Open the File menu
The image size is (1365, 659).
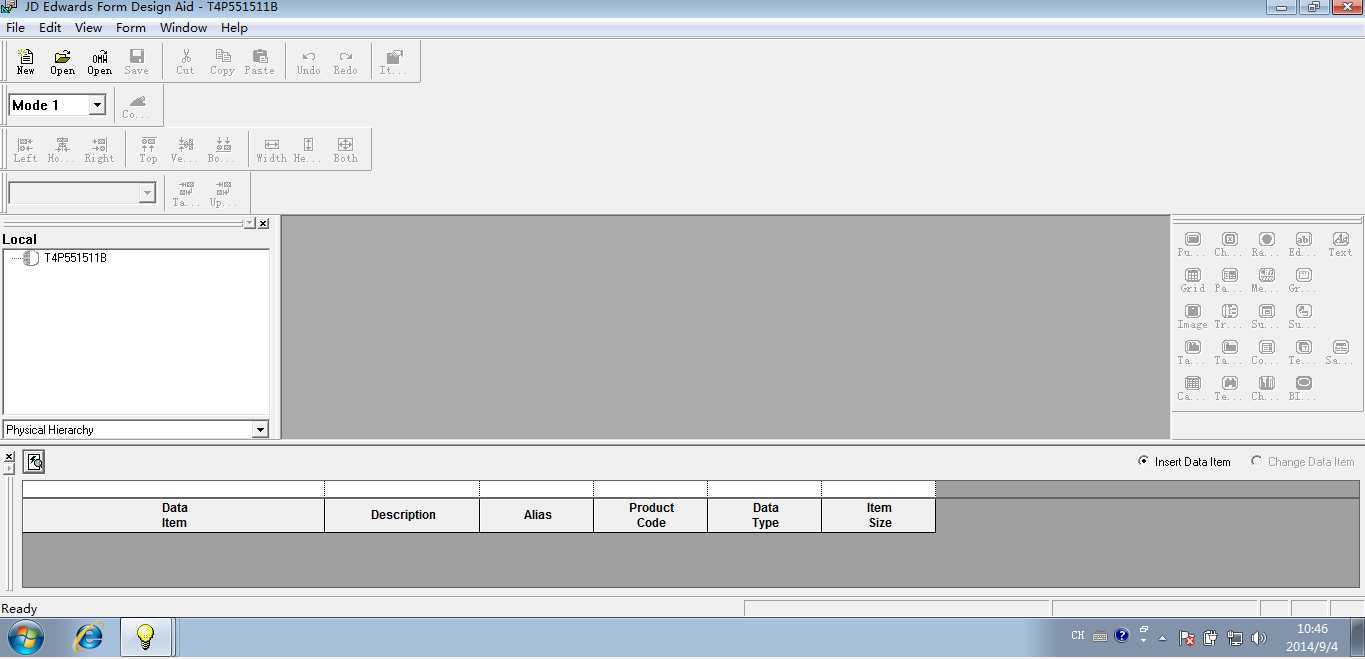15,28
